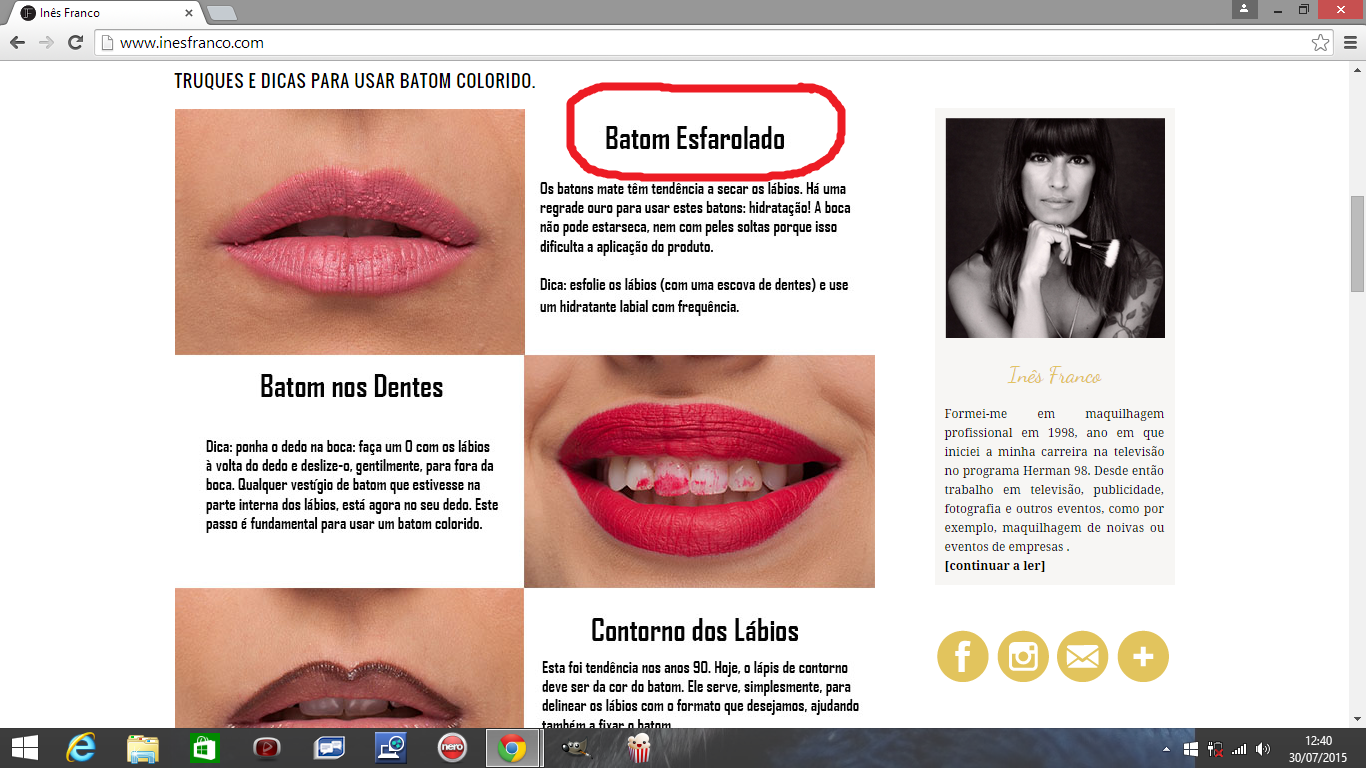The height and width of the screenshot is (768, 1366).
Task: Show hidden system tray icons
Action: pos(1166,748)
